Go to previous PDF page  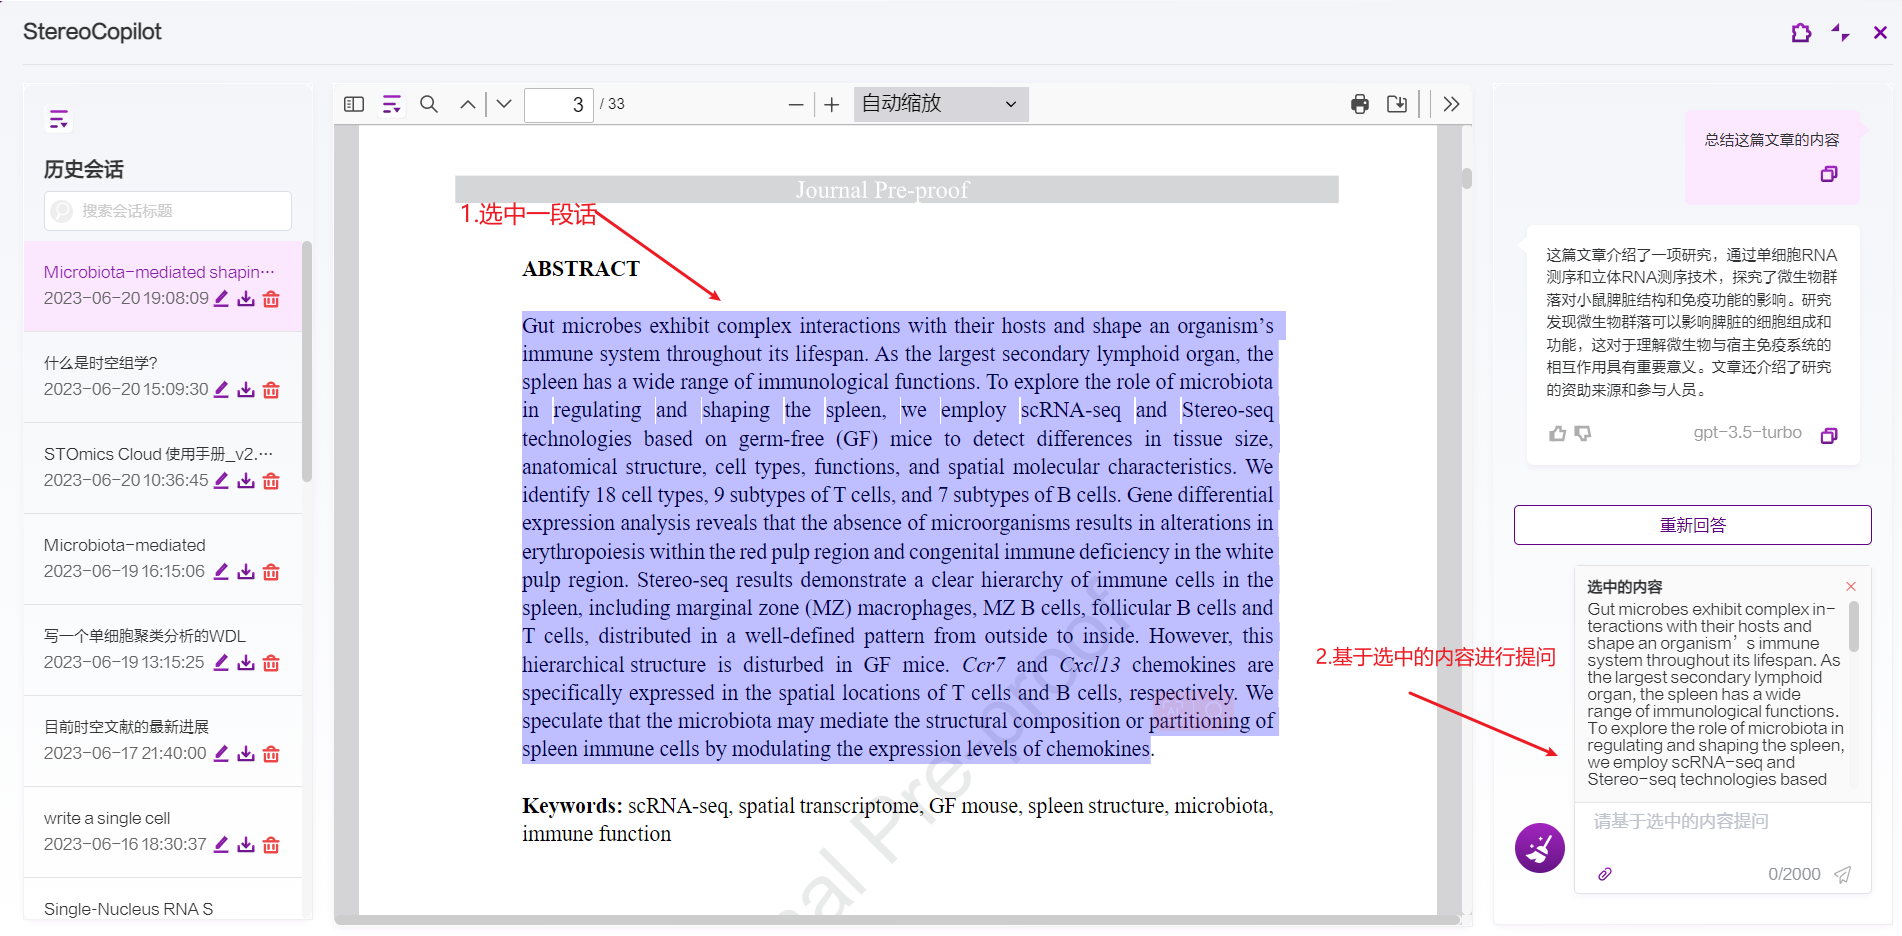[467, 104]
